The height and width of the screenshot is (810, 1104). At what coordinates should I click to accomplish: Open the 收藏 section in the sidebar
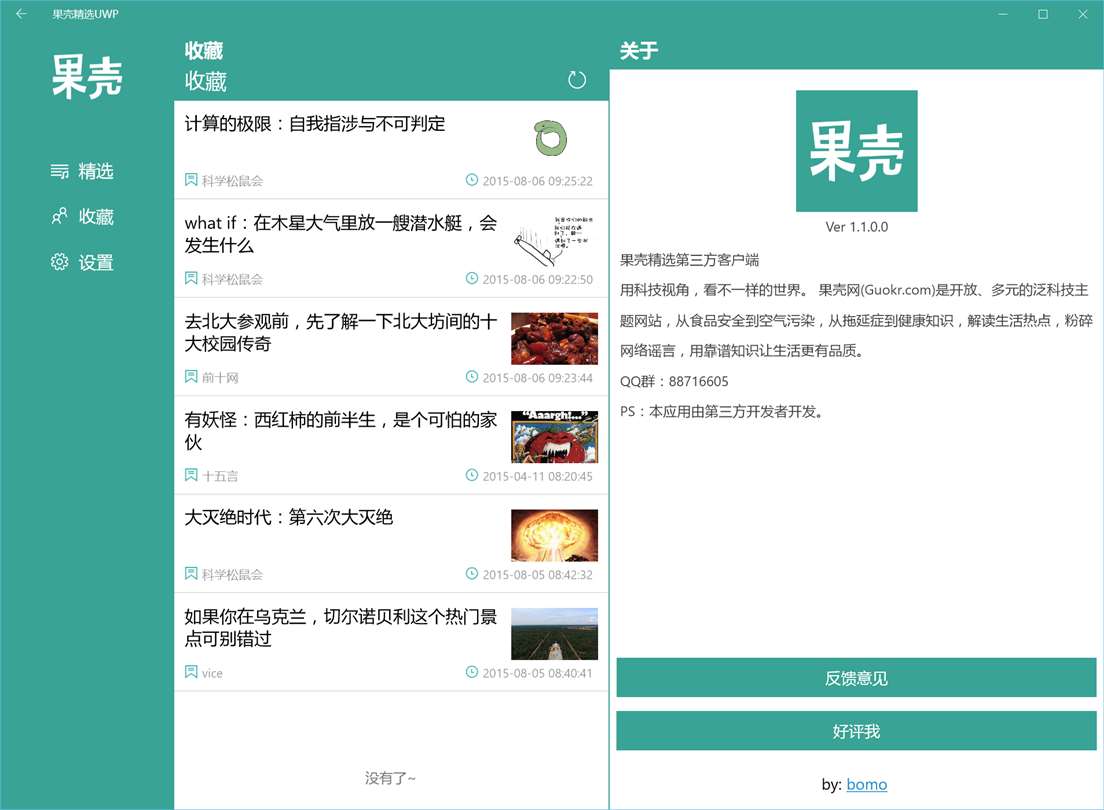(x=82, y=216)
